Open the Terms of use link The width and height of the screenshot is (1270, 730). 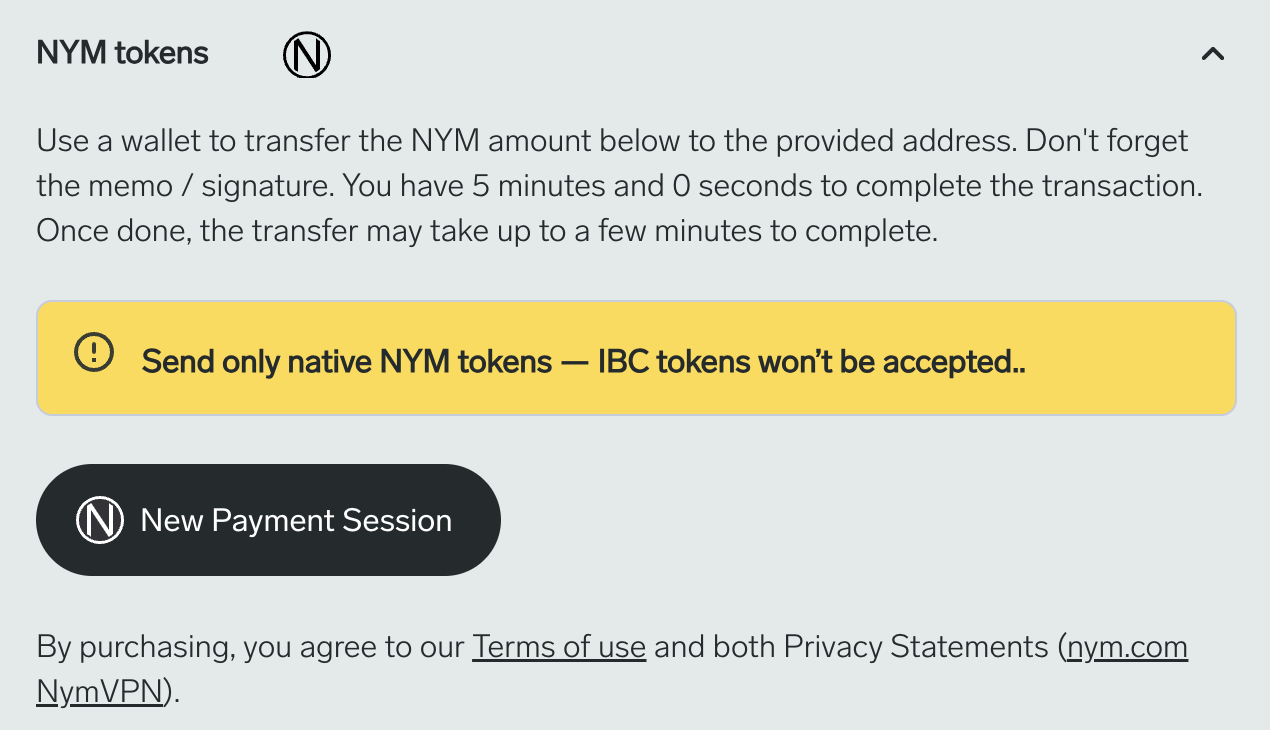[x=559, y=647]
